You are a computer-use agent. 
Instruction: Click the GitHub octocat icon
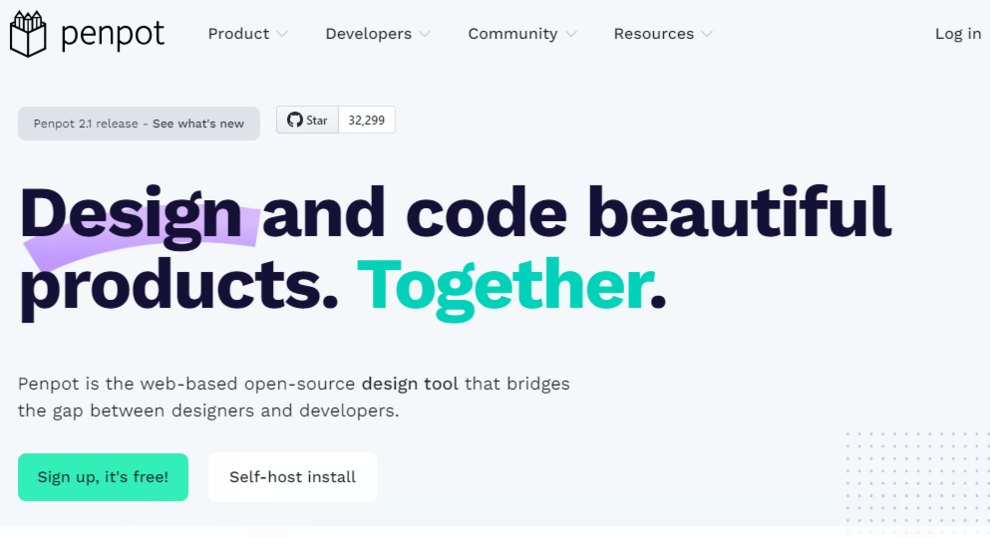coord(294,120)
